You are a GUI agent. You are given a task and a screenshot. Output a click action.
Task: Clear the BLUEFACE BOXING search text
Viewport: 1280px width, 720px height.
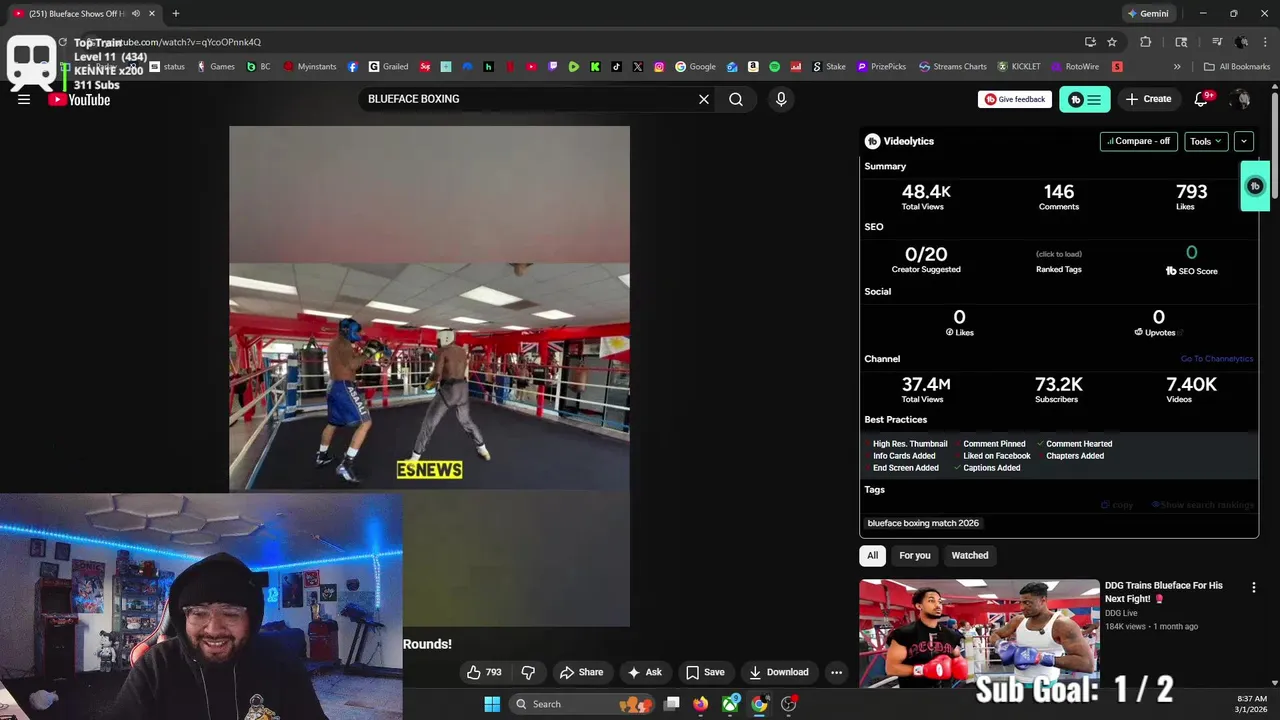tap(704, 99)
